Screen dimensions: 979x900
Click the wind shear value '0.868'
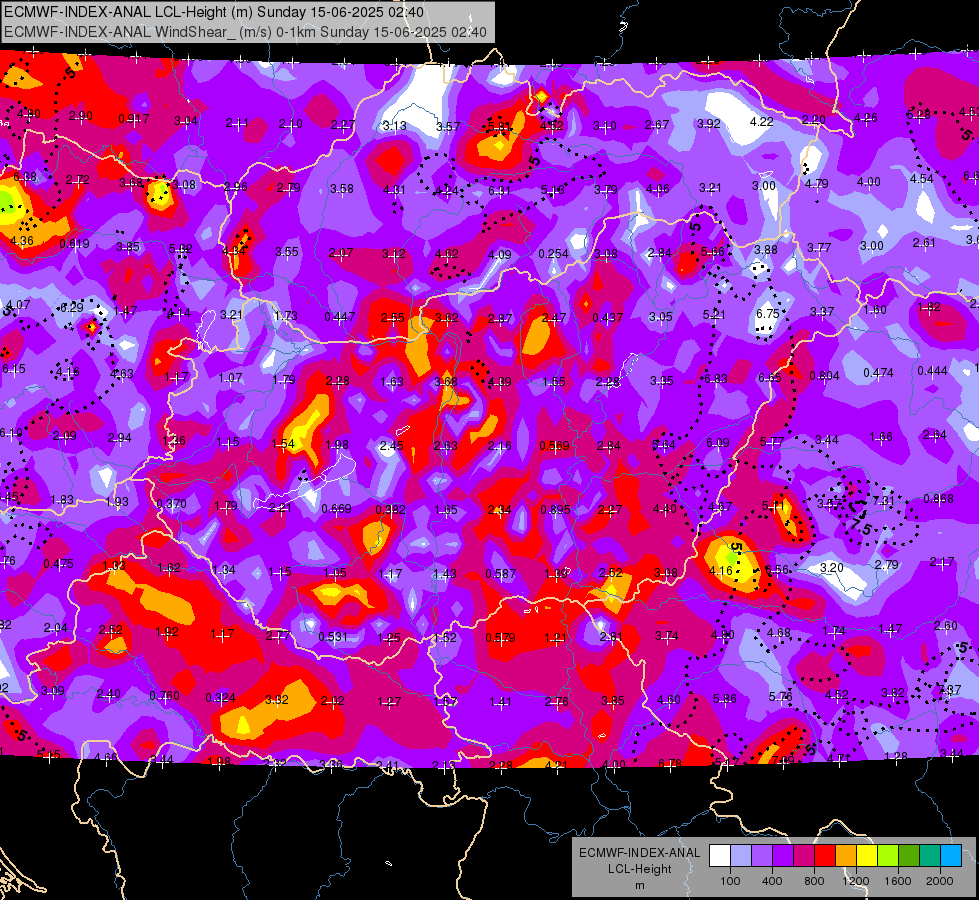(x=938, y=498)
